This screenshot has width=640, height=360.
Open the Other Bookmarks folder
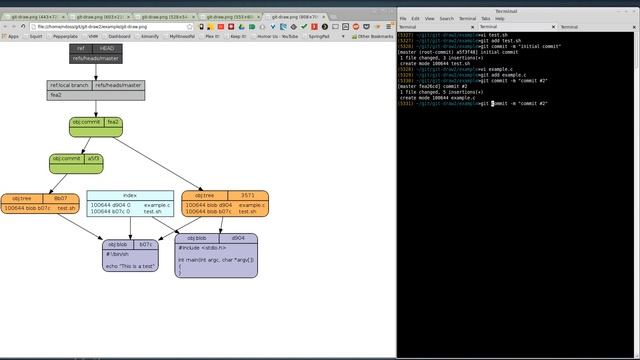click(372, 36)
